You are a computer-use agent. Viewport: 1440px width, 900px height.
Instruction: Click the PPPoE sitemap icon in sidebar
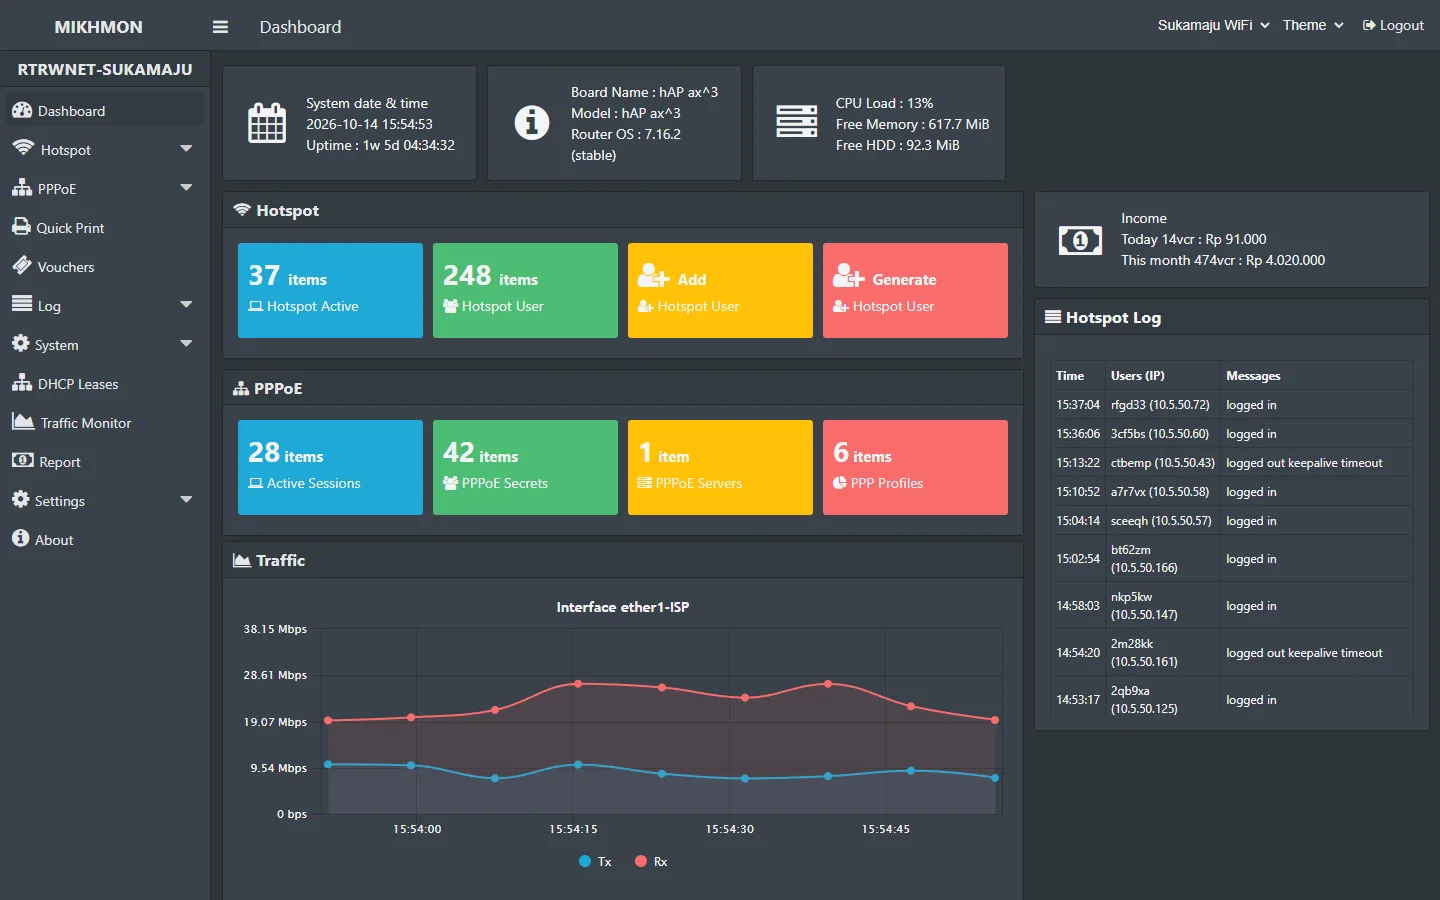[x=22, y=188]
